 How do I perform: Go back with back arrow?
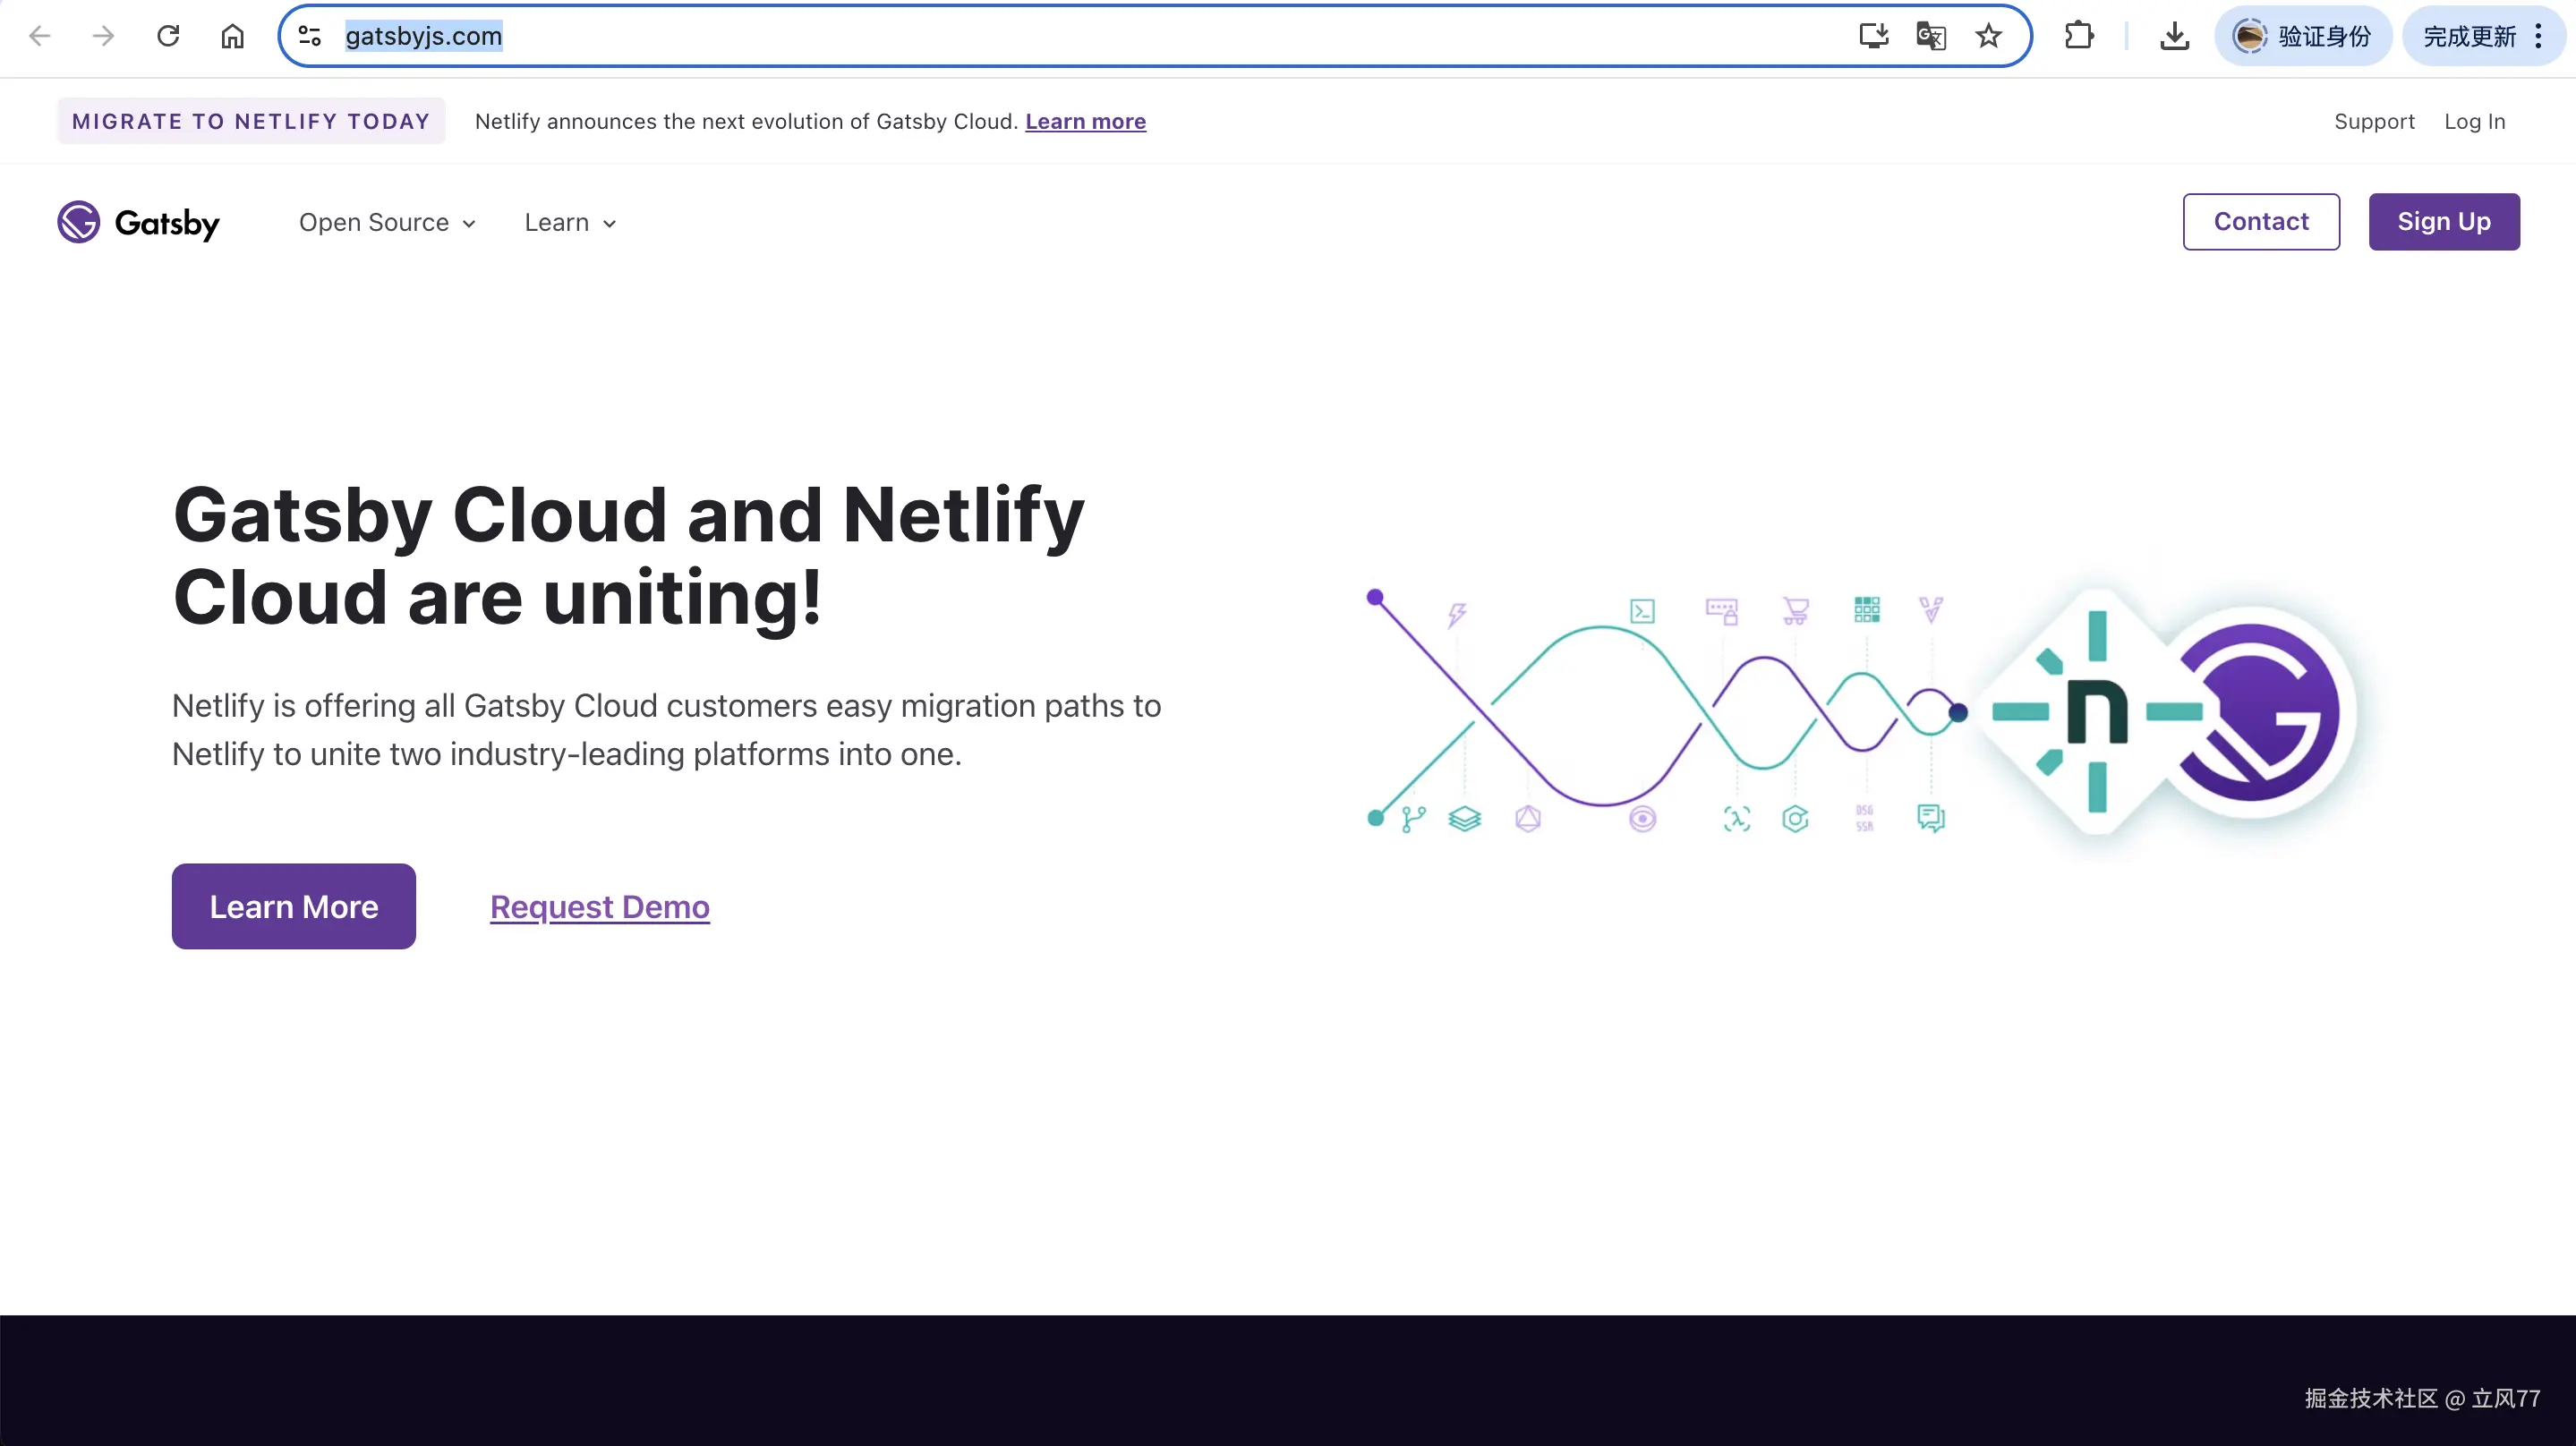coord(40,36)
